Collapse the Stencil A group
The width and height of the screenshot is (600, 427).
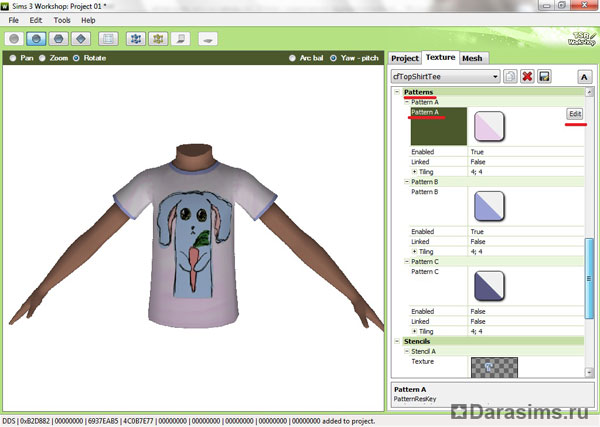click(x=407, y=351)
